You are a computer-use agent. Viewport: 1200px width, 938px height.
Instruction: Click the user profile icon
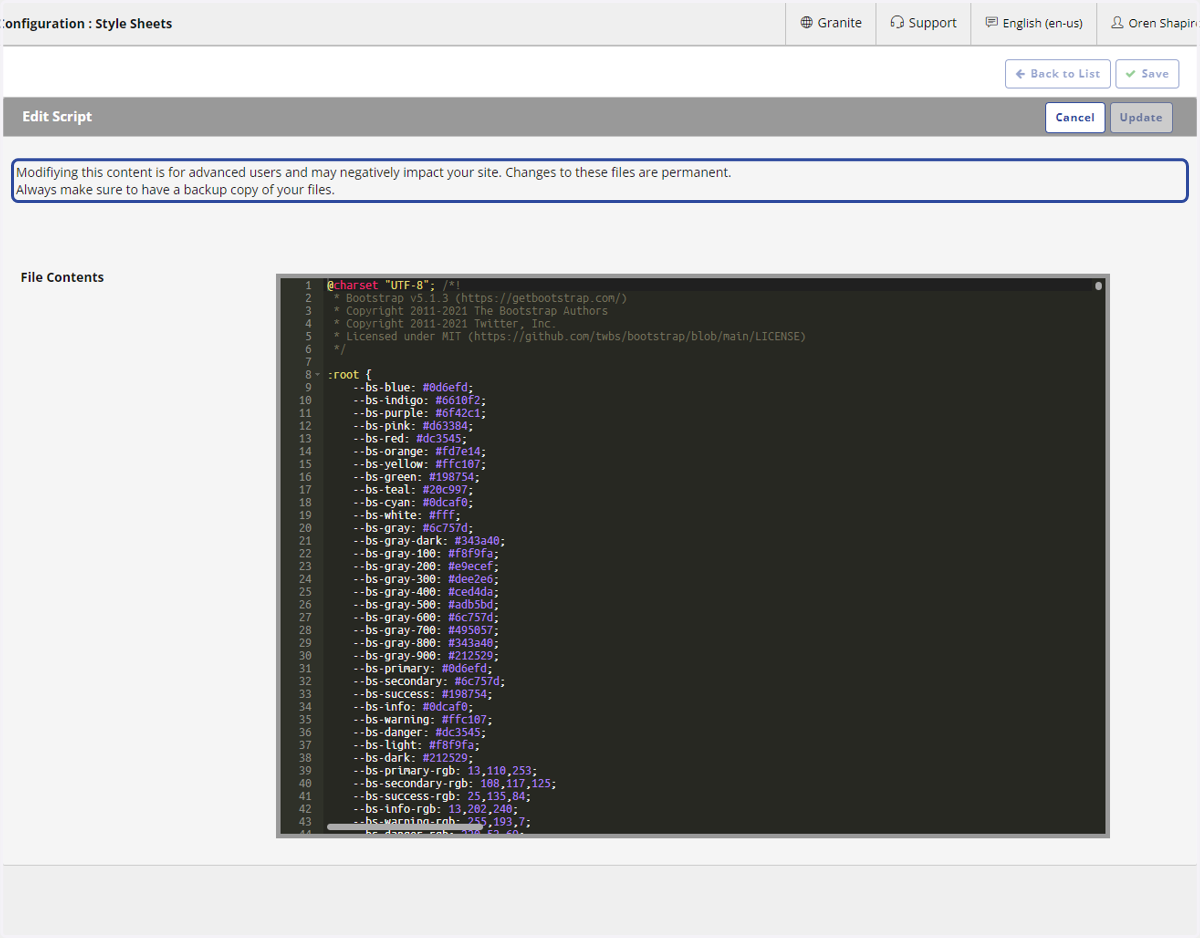1117,23
